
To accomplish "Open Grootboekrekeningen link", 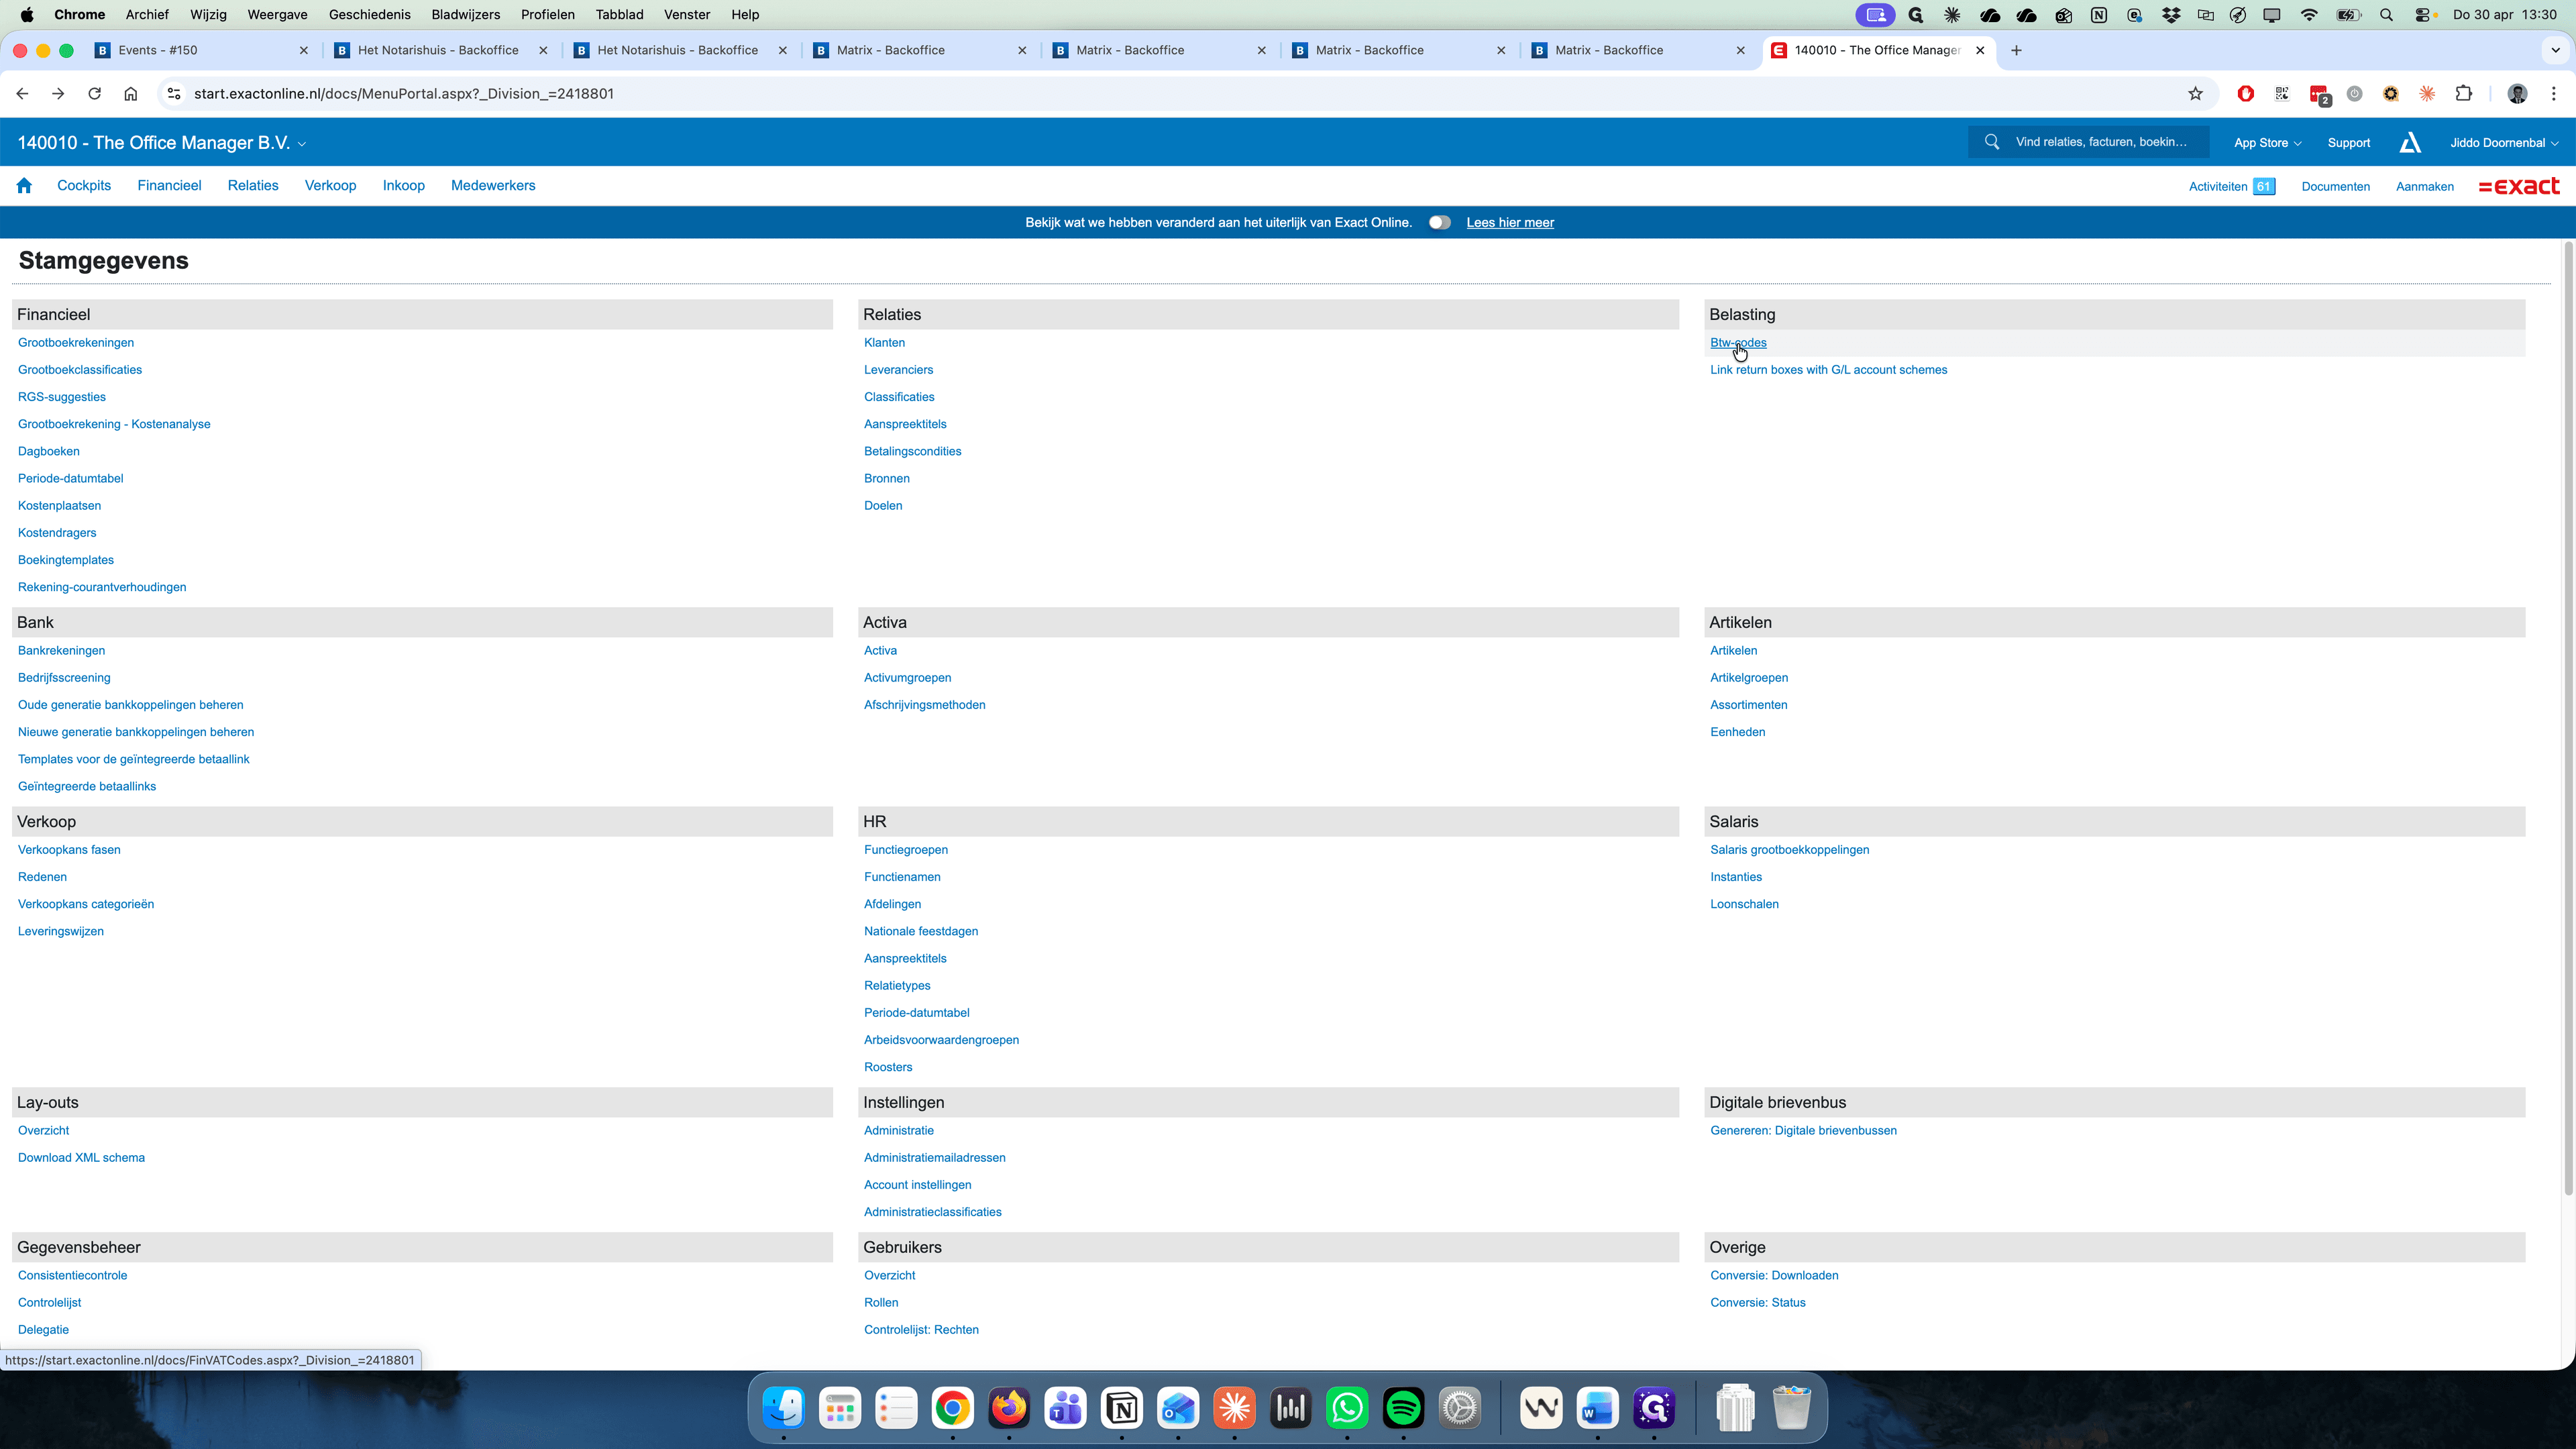I will [76, 343].
